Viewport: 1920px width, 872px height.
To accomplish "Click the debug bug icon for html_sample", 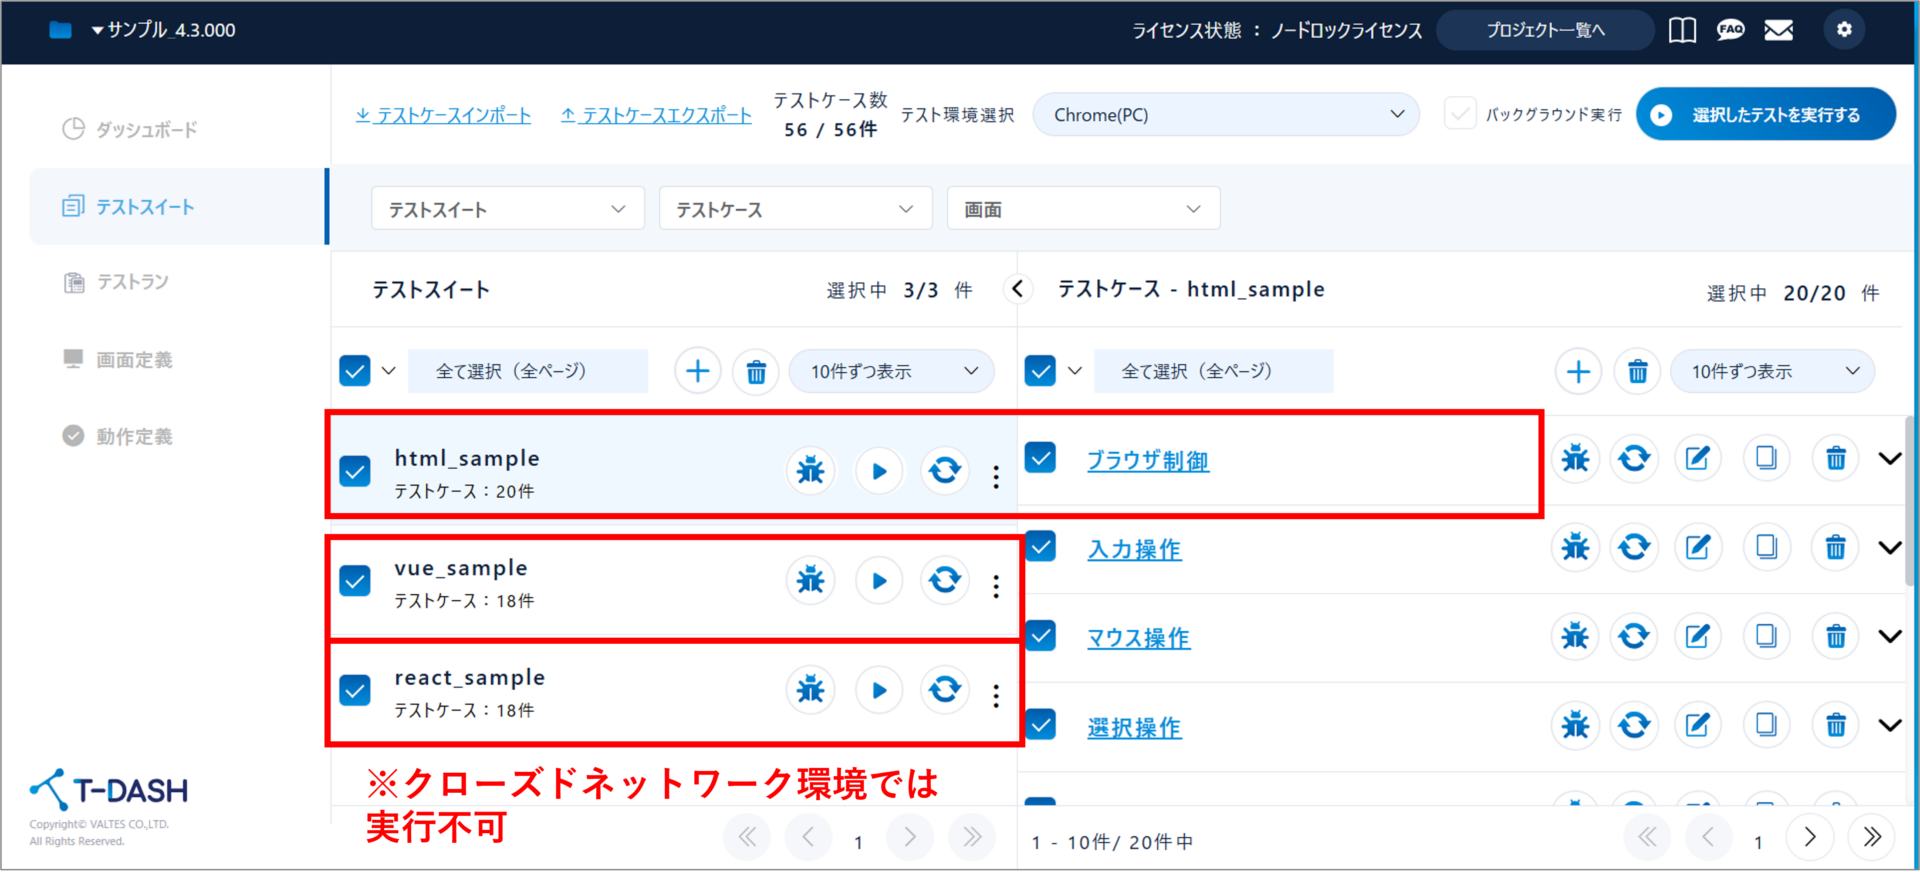I will point(810,470).
